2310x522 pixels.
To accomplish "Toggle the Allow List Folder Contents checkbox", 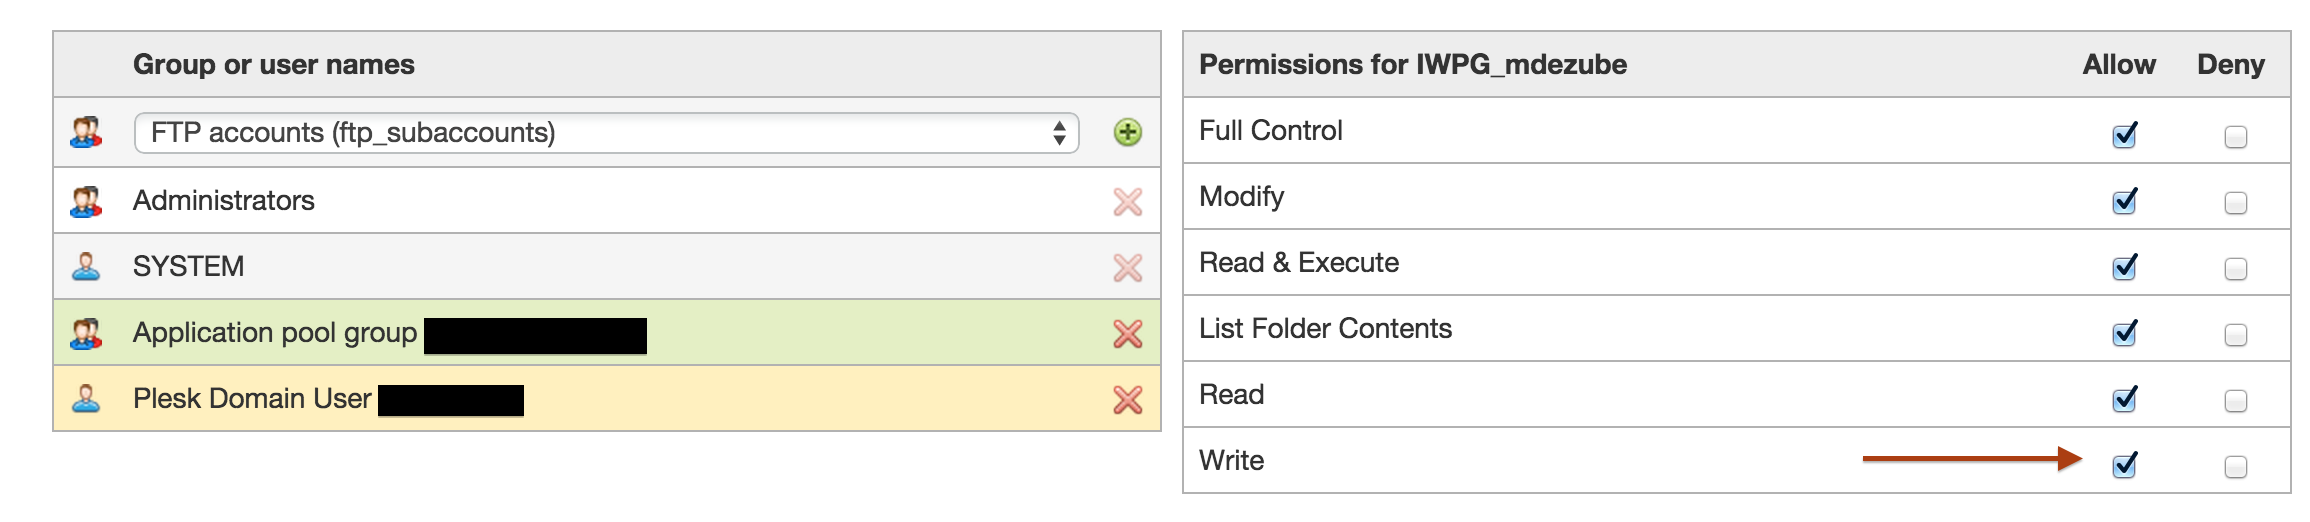I will pyautogui.click(x=2124, y=334).
